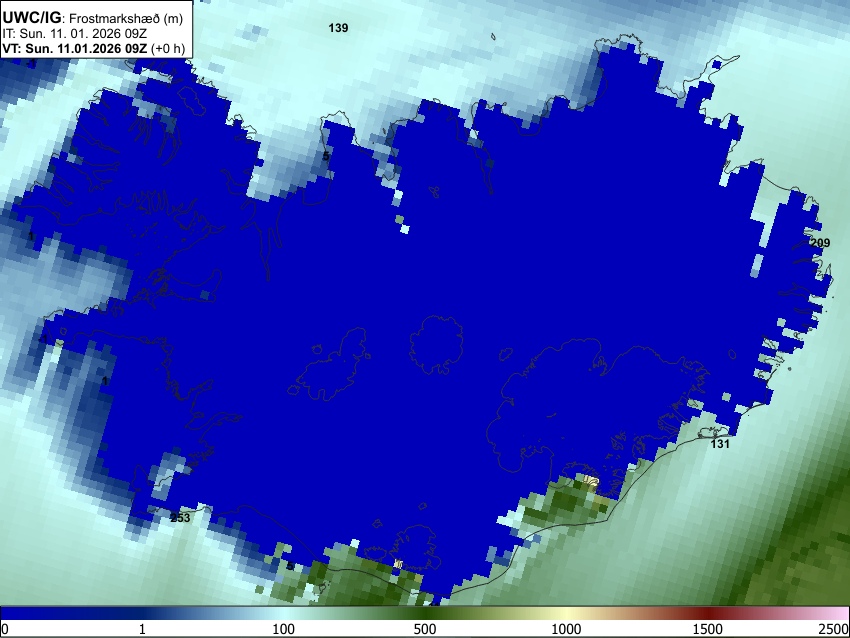
Task: Select the 'IT: Sun. 11. 01. 2026 09Z' line
Action: pos(74,34)
